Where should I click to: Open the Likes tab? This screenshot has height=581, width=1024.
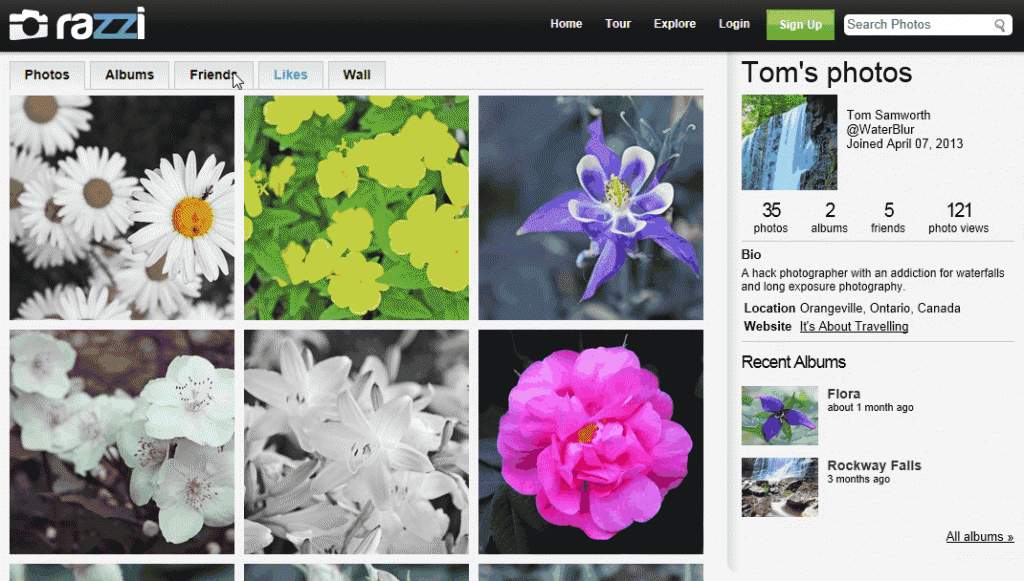pyautogui.click(x=290, y=75)
